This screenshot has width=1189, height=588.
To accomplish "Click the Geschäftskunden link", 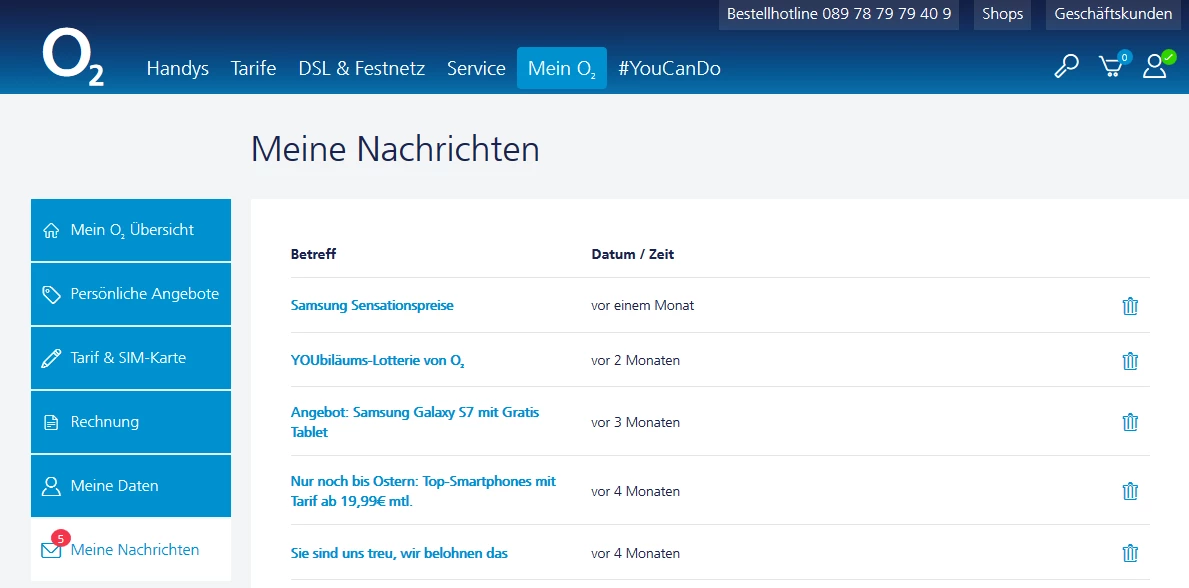I will [1112, 14].
